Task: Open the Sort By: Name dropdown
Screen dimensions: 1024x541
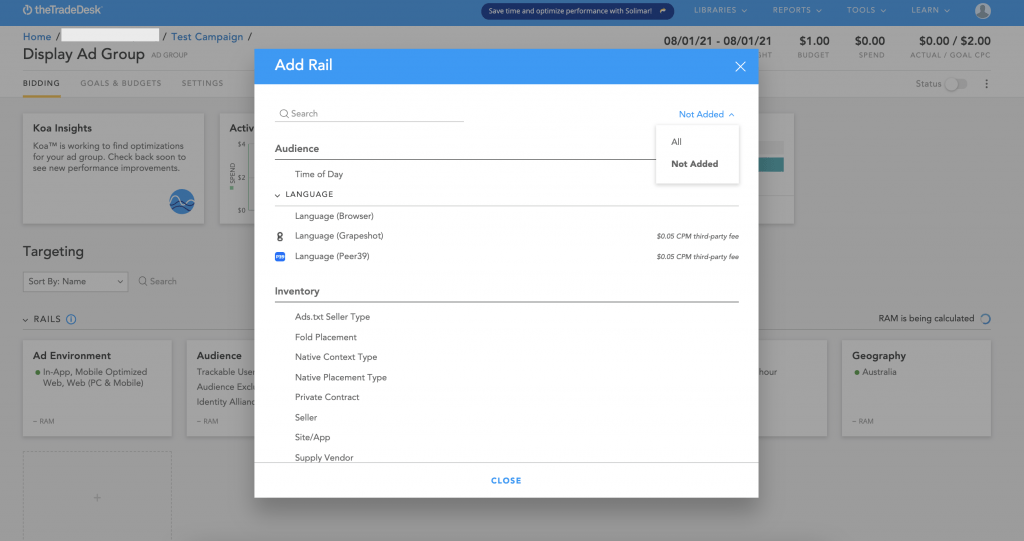Action: [x=75, y=282]
